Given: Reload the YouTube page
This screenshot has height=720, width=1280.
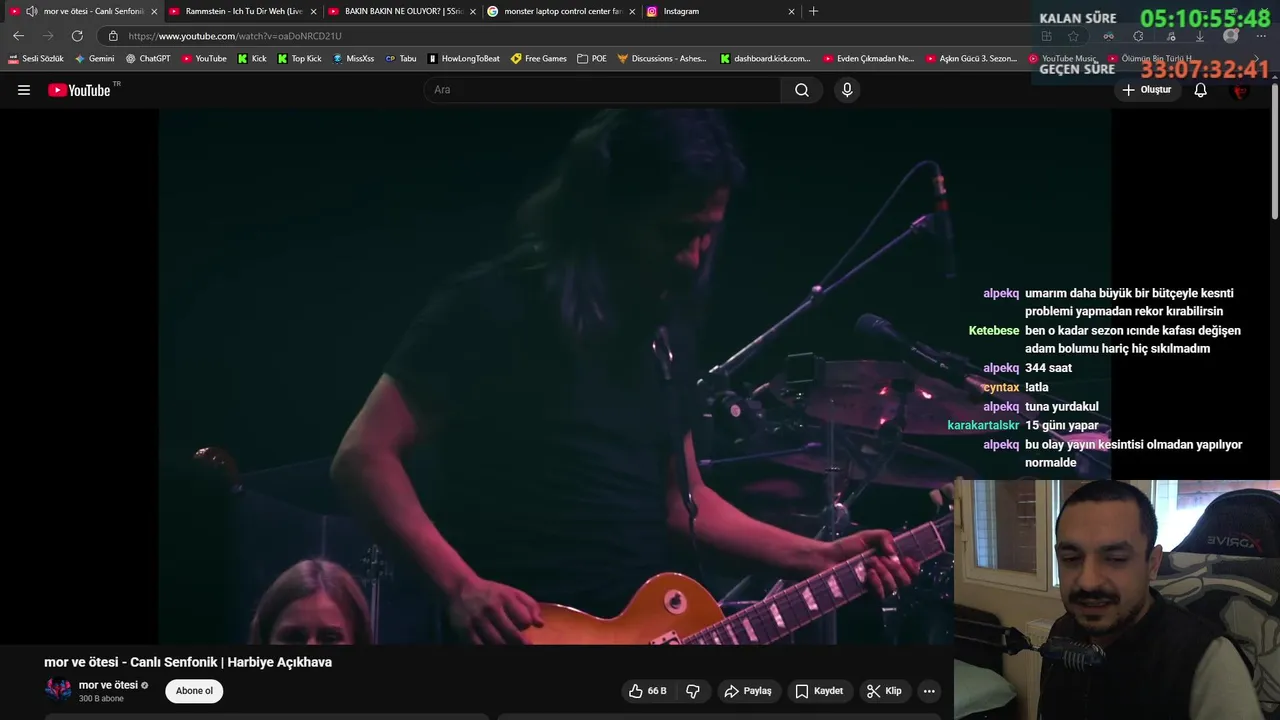Looking at the screenshot, I should [77, 35].
